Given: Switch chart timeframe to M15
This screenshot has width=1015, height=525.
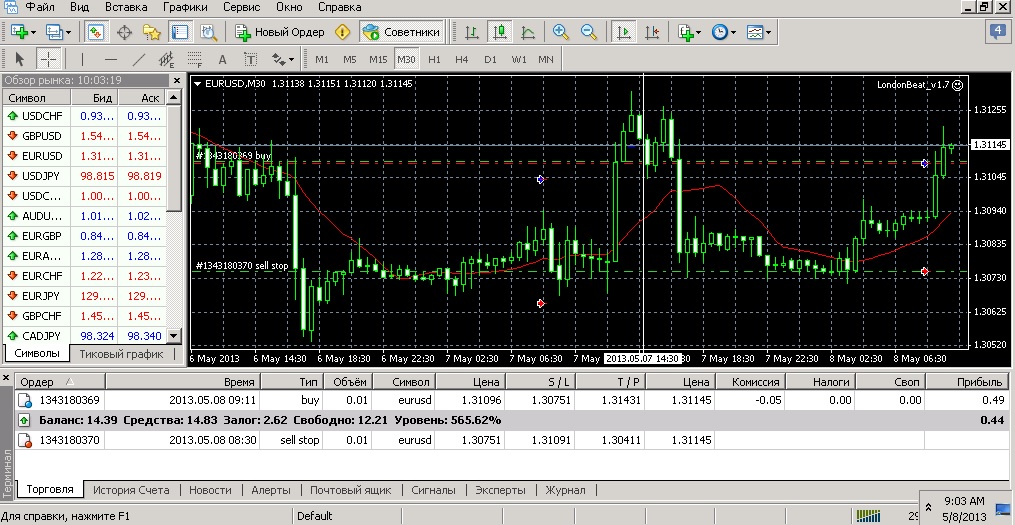Looking at the screenshot, I should pyautogui.click(x=378, y=60).
